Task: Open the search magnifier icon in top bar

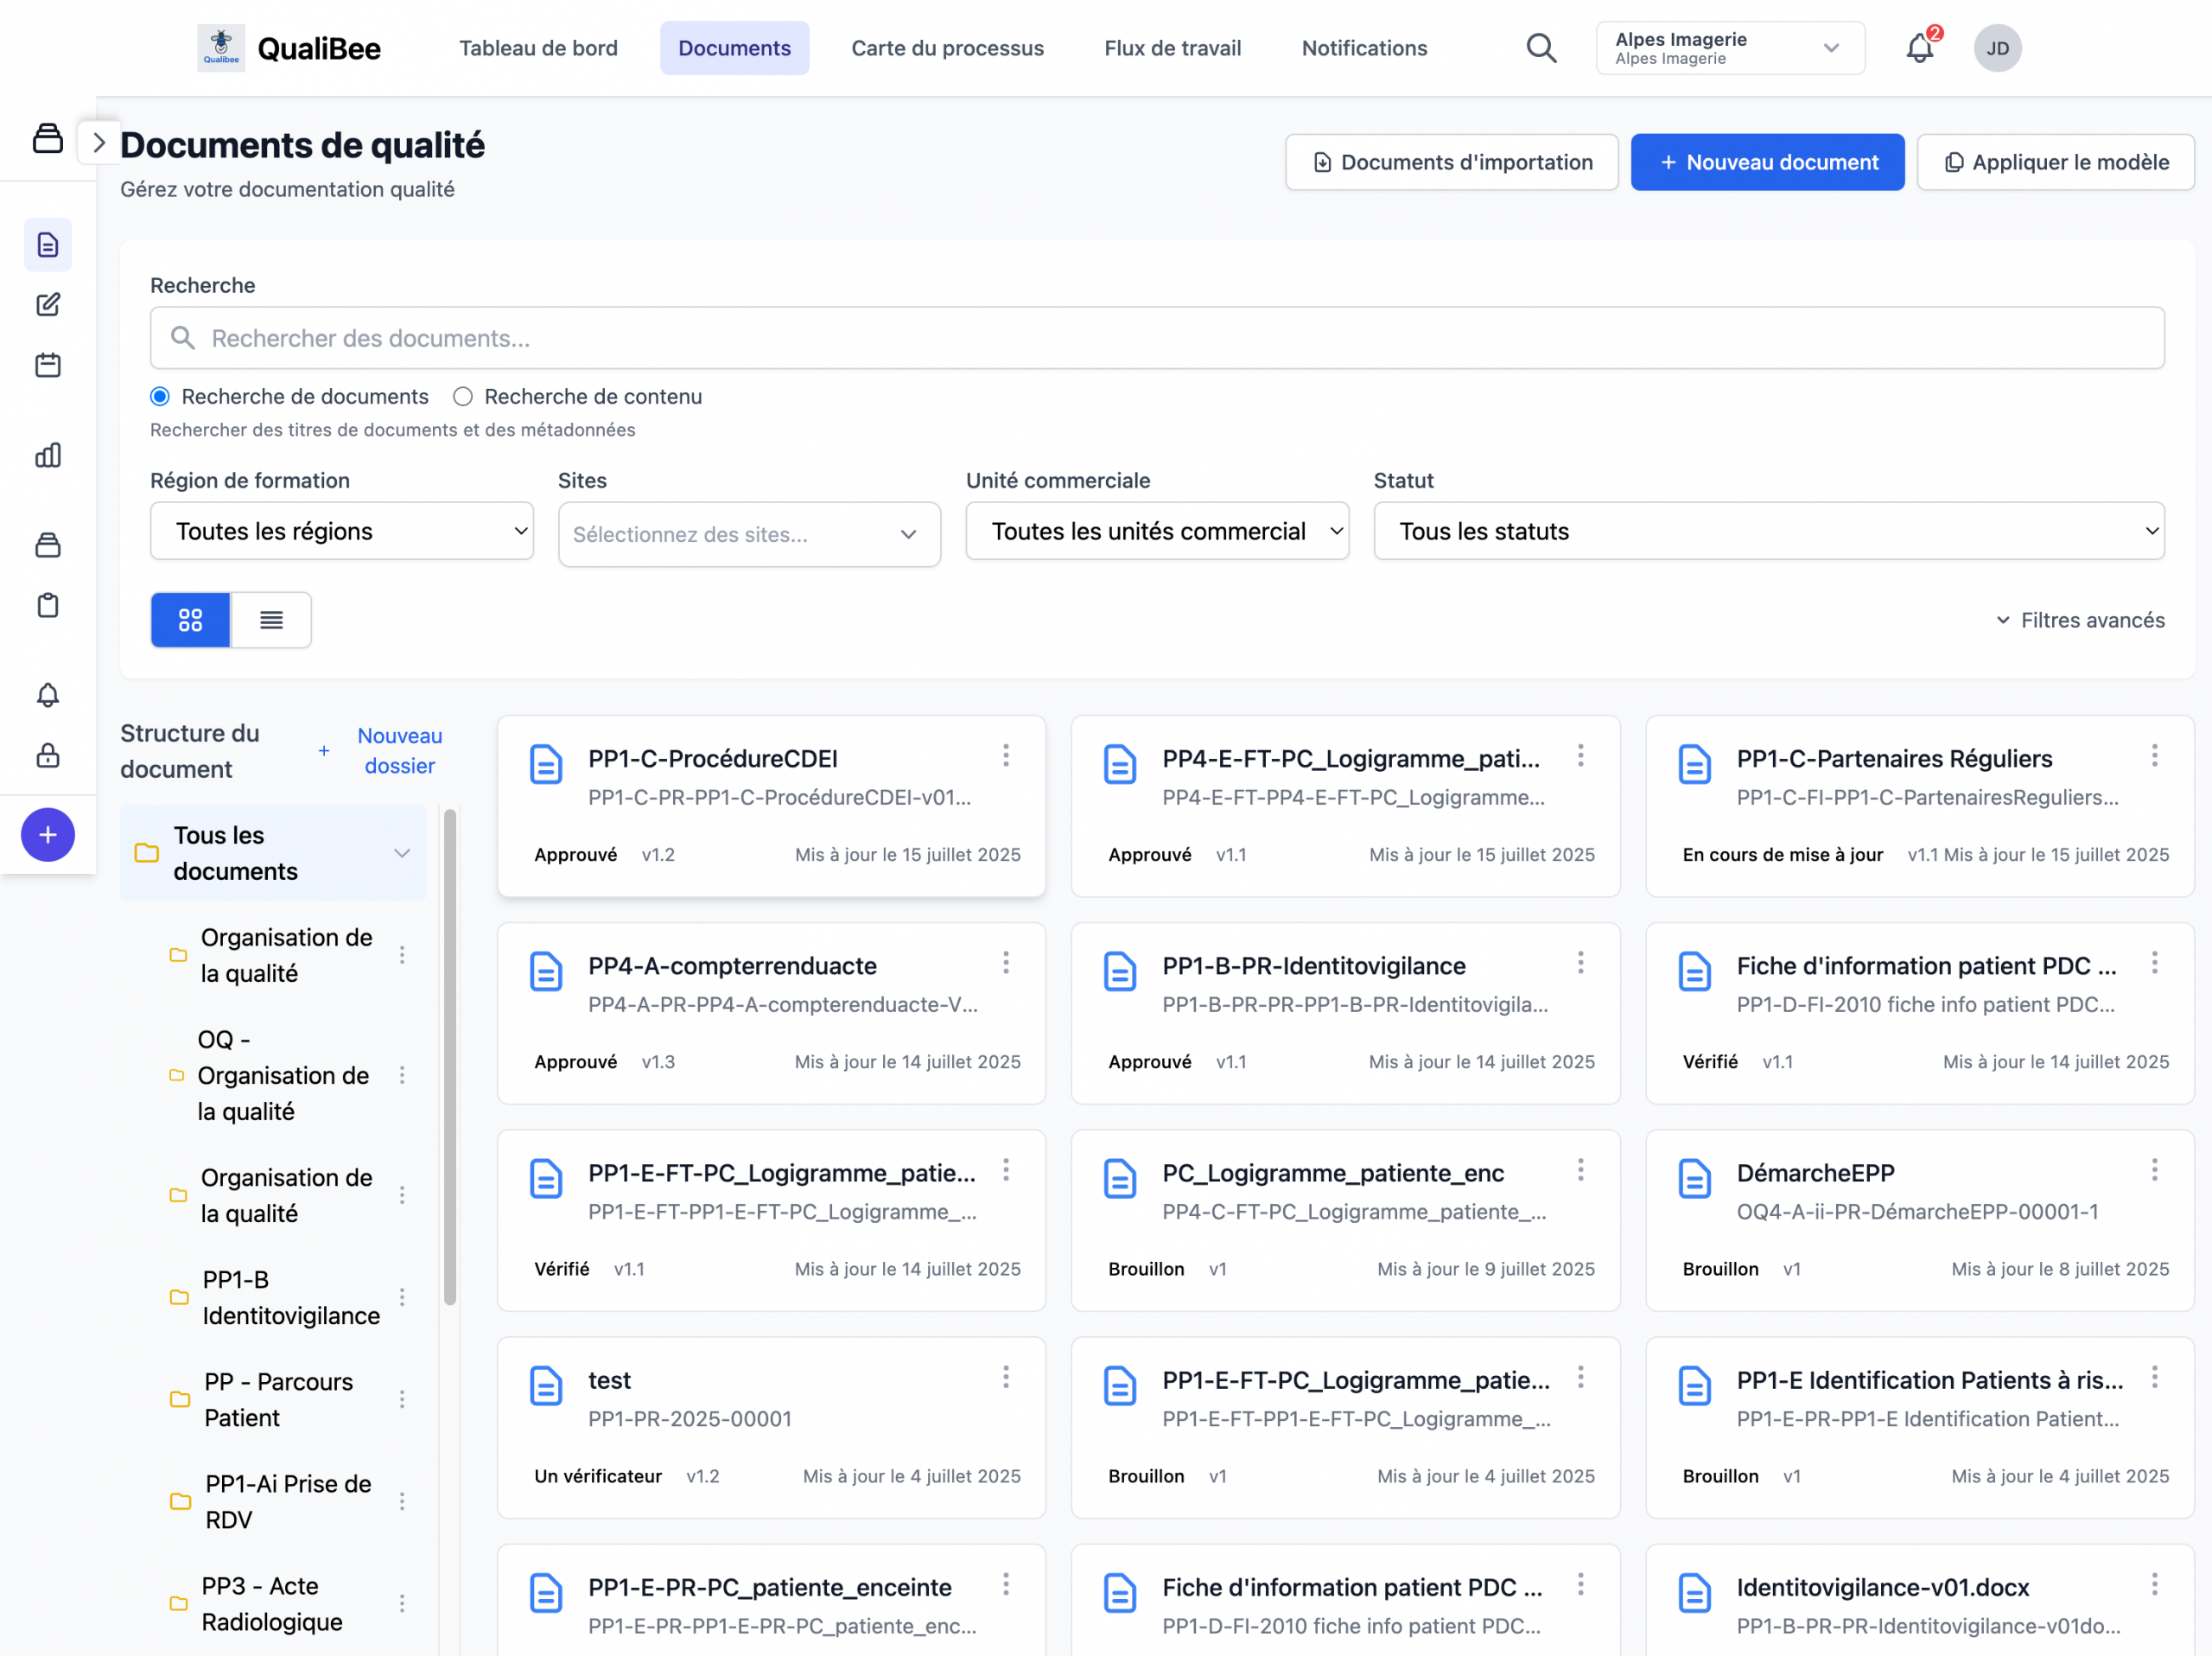Action: pos(1540,48)
